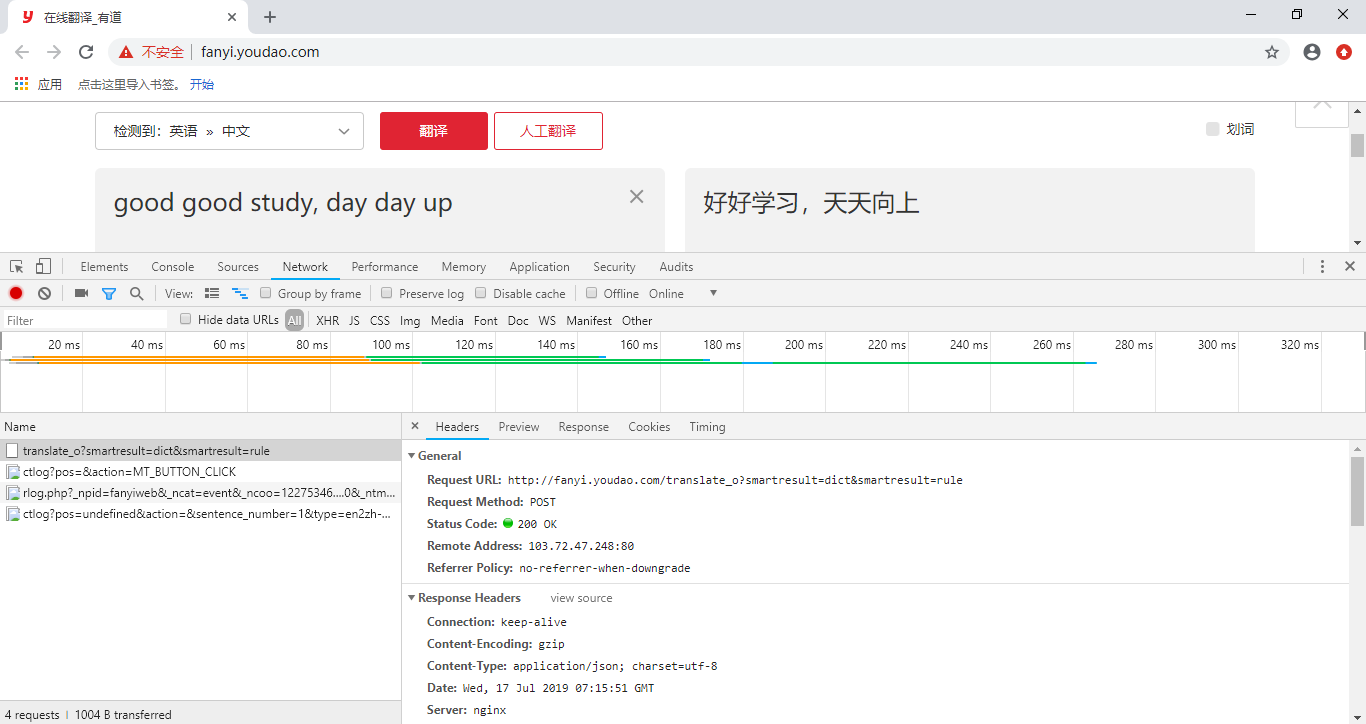Open the Performance panel tab

(x=385, y=267)
